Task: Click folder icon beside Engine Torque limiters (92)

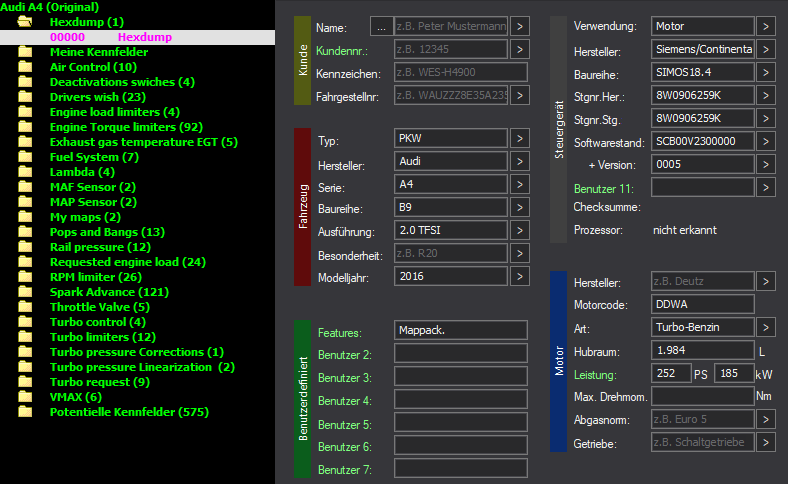Action: (25, 127)
